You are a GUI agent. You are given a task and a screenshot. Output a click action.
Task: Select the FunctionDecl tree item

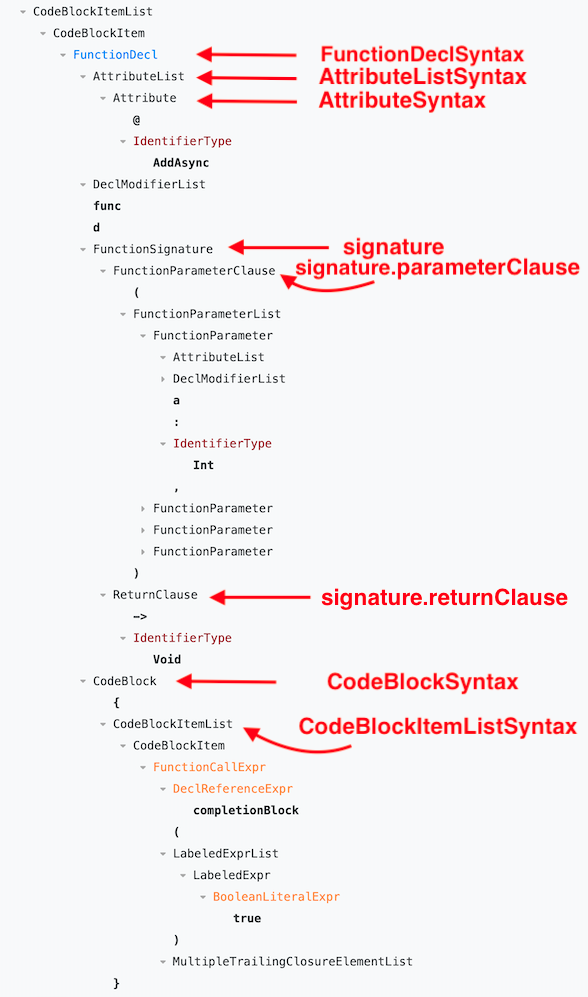tap(114, 54)
